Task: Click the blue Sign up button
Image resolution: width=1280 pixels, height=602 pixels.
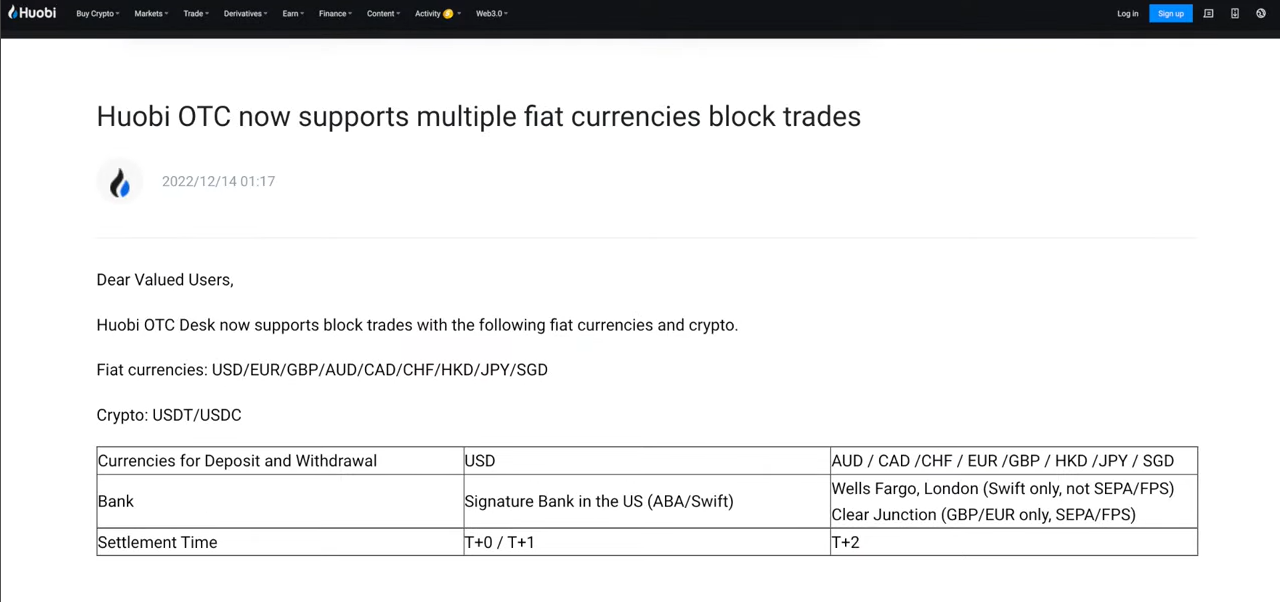Action: [x=1171, y=13]
